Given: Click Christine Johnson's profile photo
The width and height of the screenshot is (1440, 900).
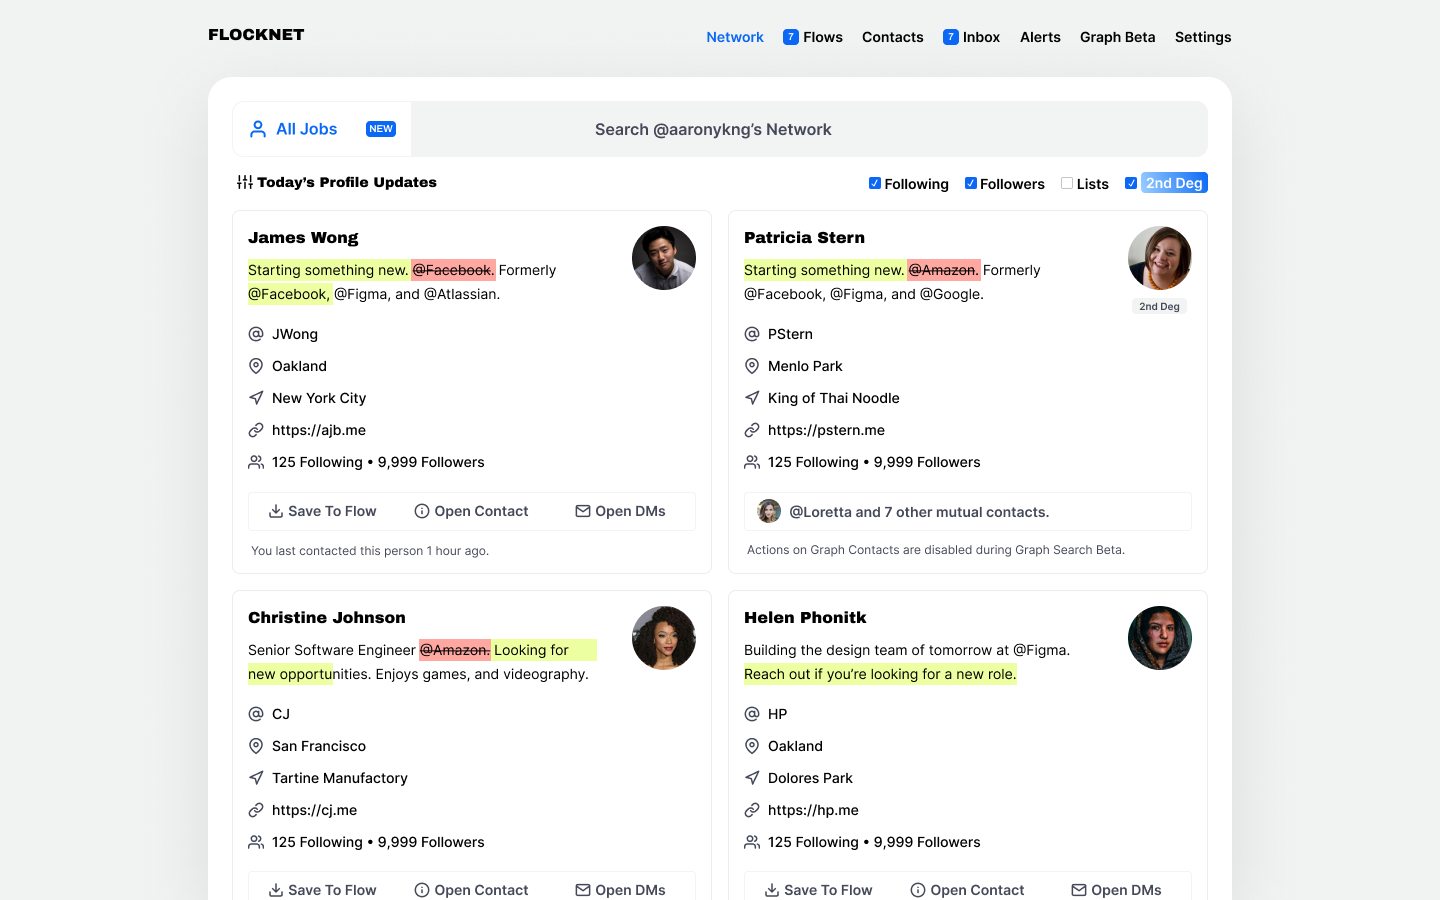Looking at the screenshot, I should [x=664, y=638].
